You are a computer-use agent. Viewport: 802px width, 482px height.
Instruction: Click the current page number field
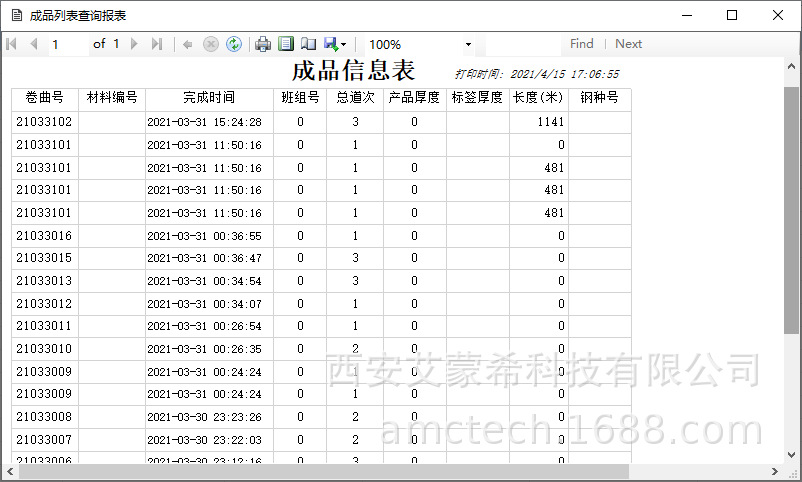66,44
